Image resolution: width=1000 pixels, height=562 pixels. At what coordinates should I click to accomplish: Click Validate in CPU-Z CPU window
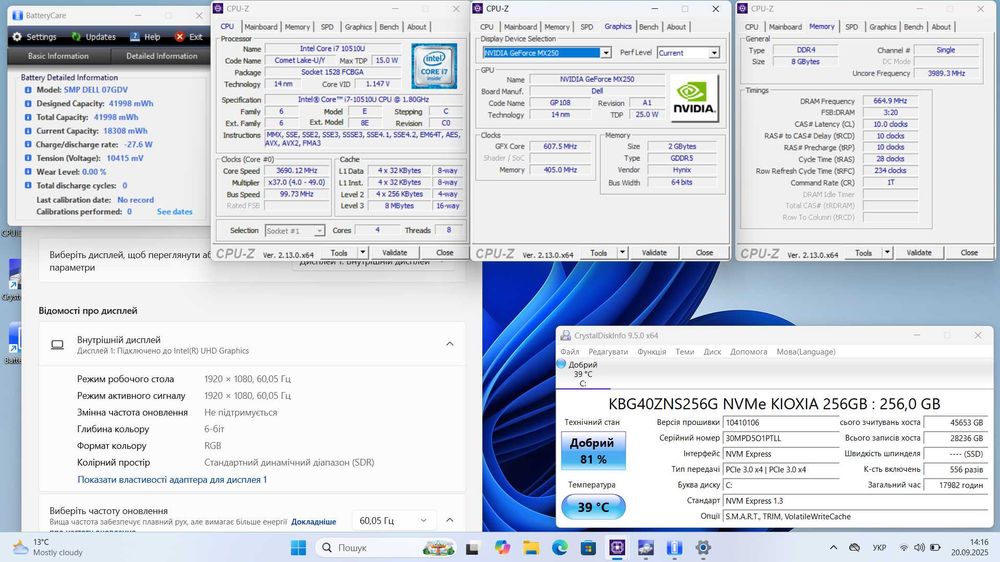tap(395, 253)
